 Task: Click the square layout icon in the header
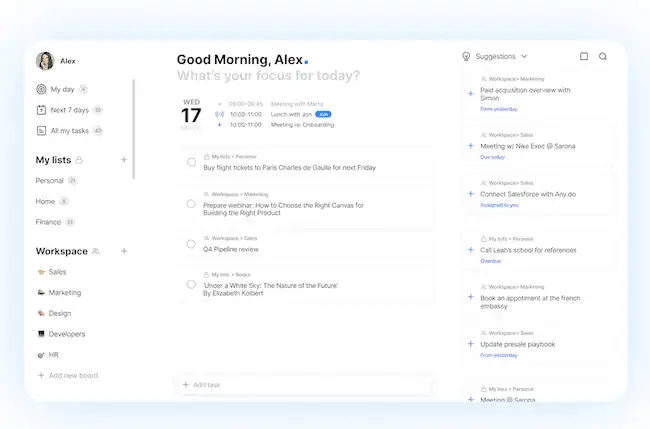click(x=584, y=56)
